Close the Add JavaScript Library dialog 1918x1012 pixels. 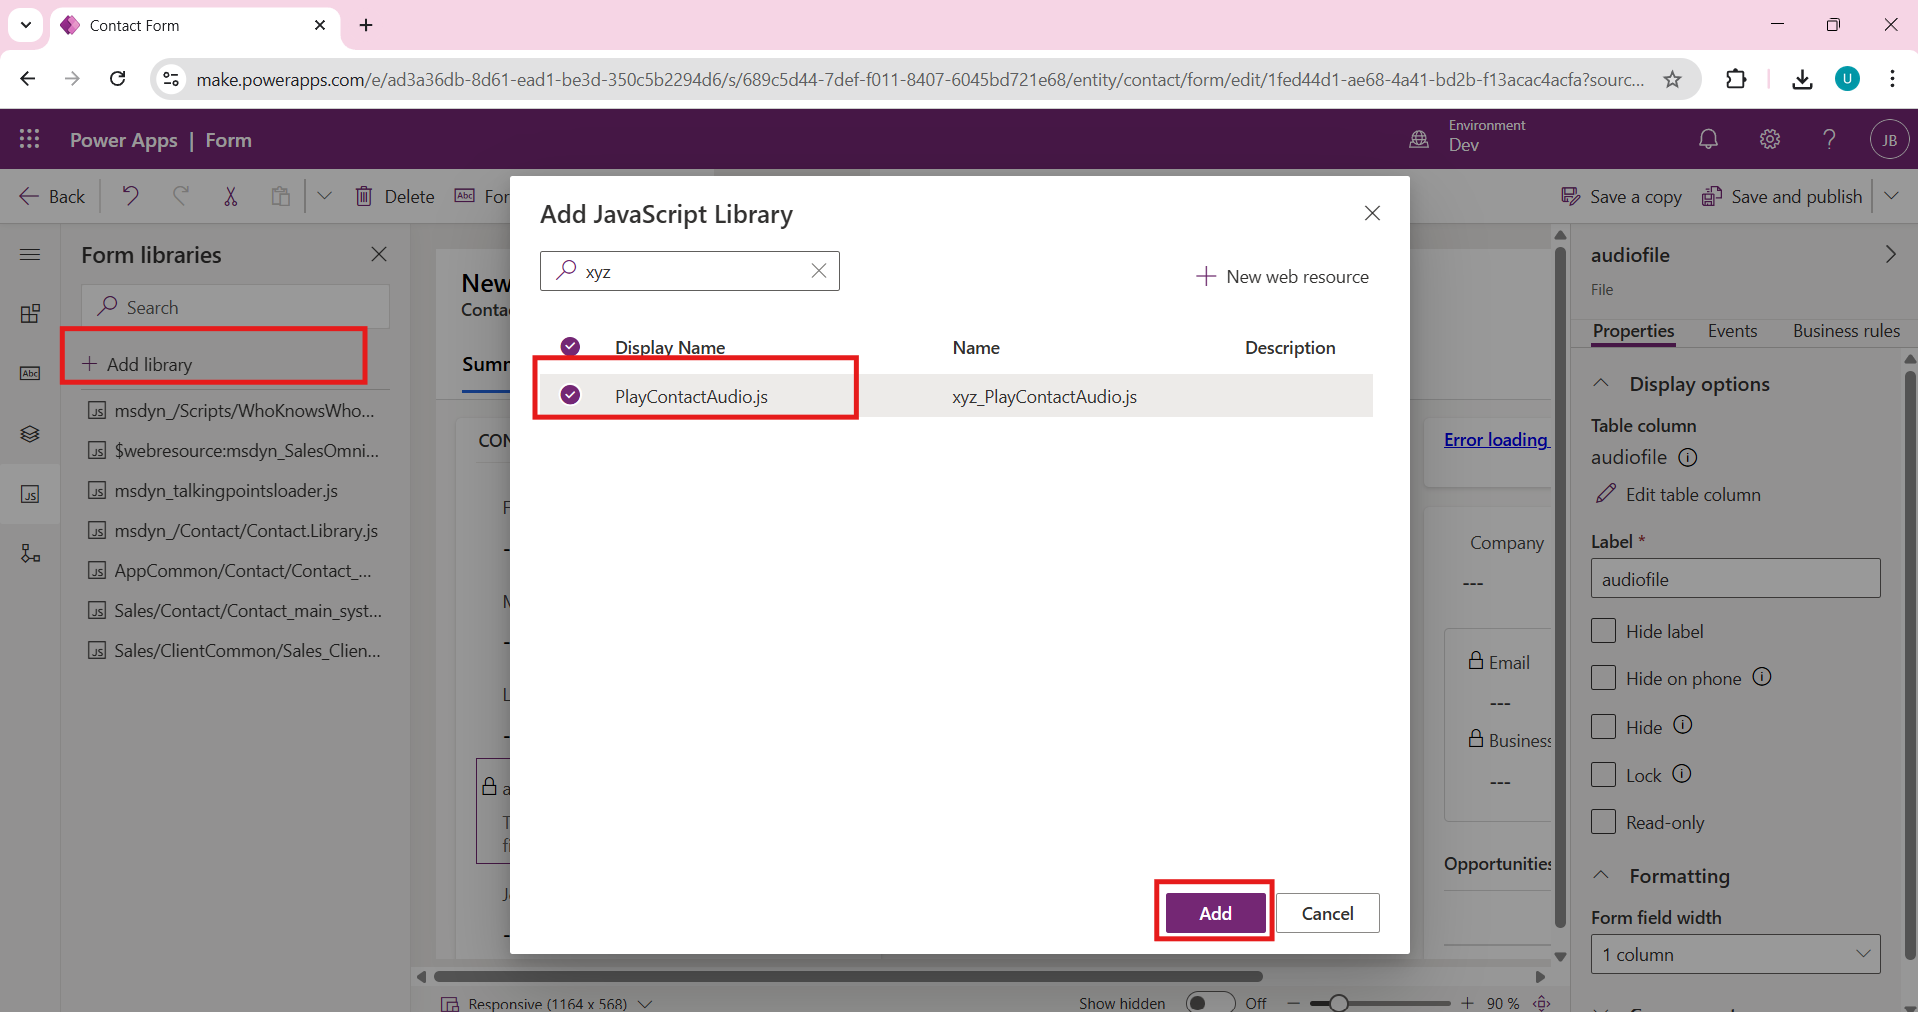(1372, 213)
